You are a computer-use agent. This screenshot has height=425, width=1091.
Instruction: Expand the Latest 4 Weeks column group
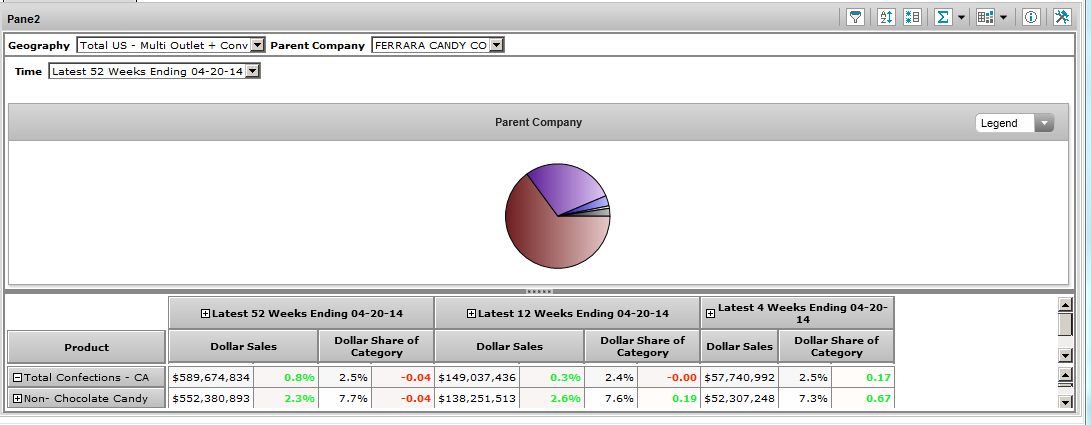click(x=710, y=313)
